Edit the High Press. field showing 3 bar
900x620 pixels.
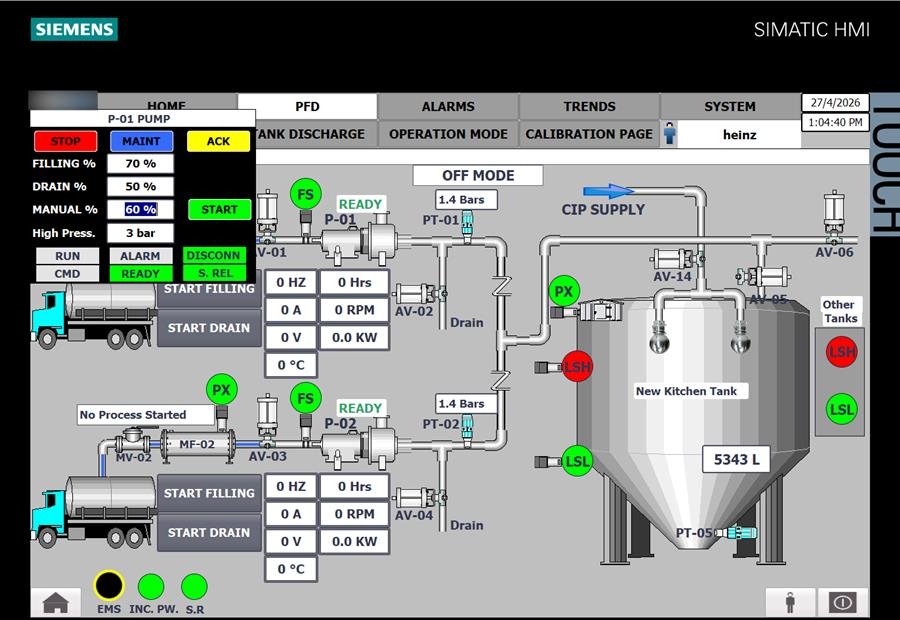(141, 233)
